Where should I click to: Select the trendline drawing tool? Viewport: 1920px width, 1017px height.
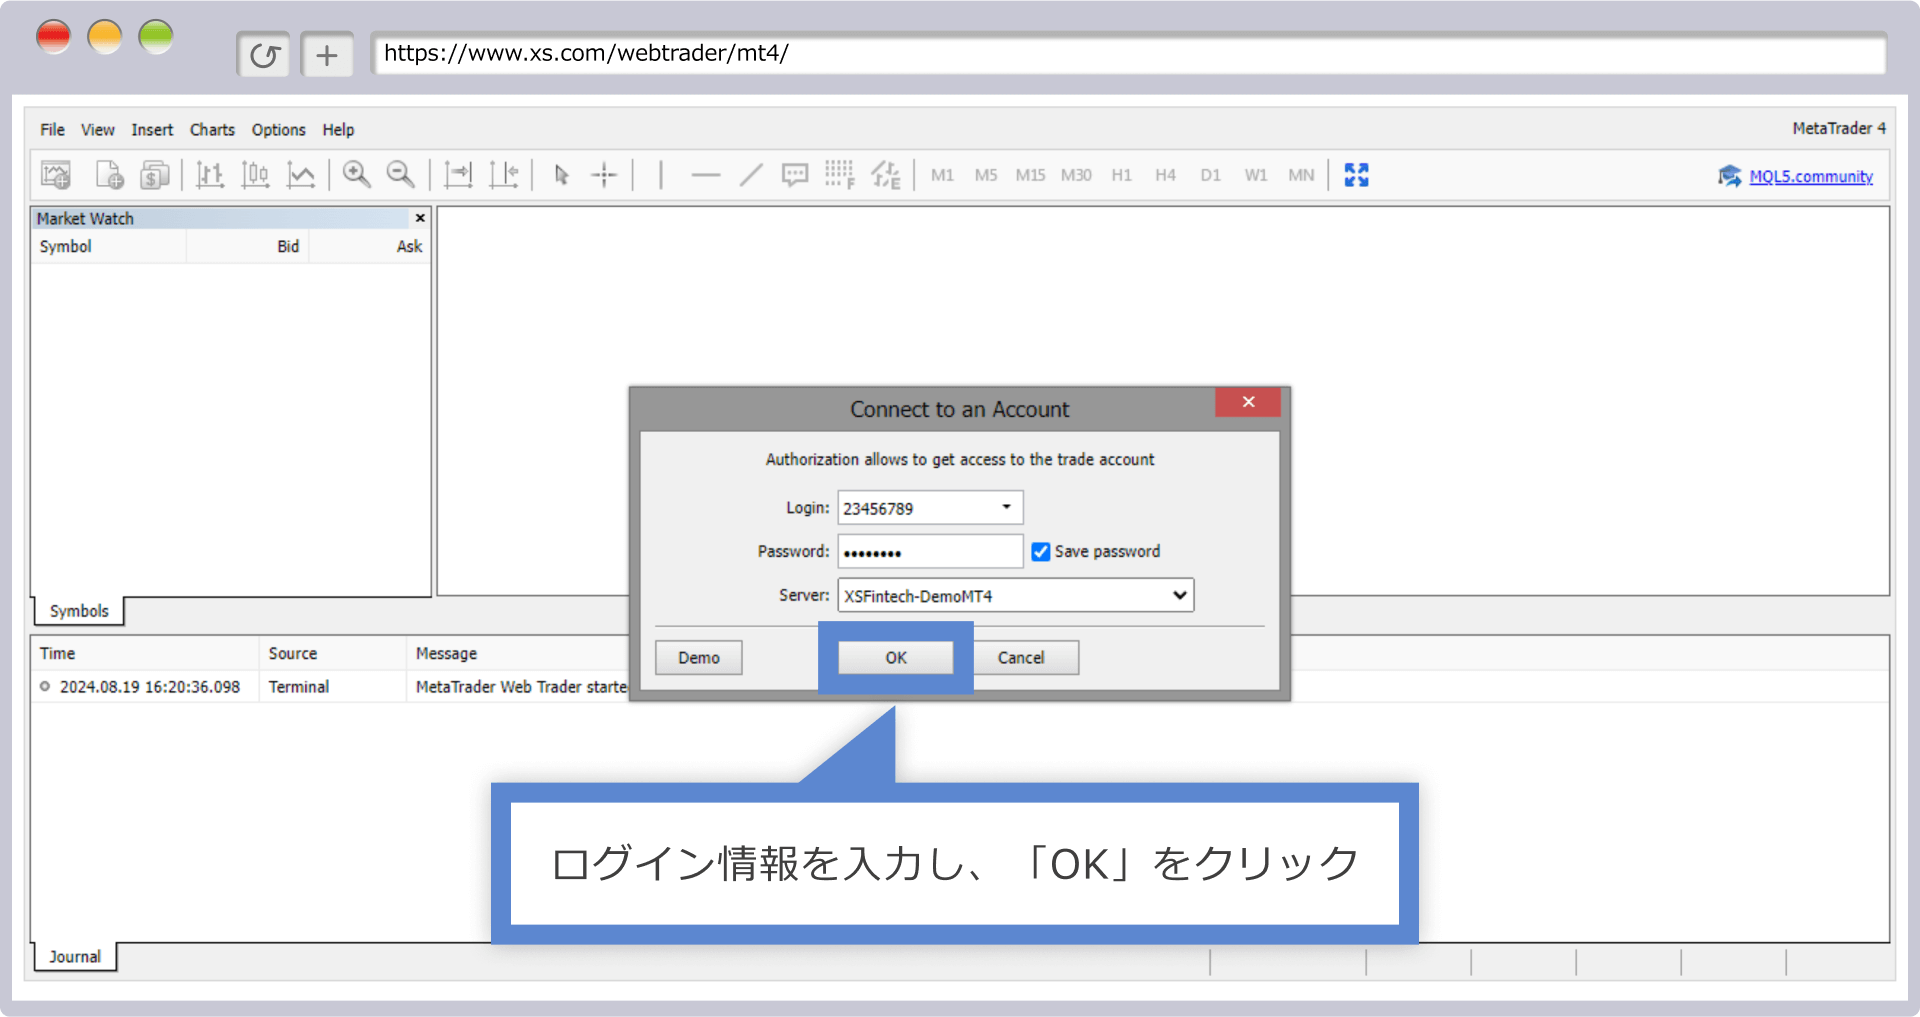[x=751, y=175]
